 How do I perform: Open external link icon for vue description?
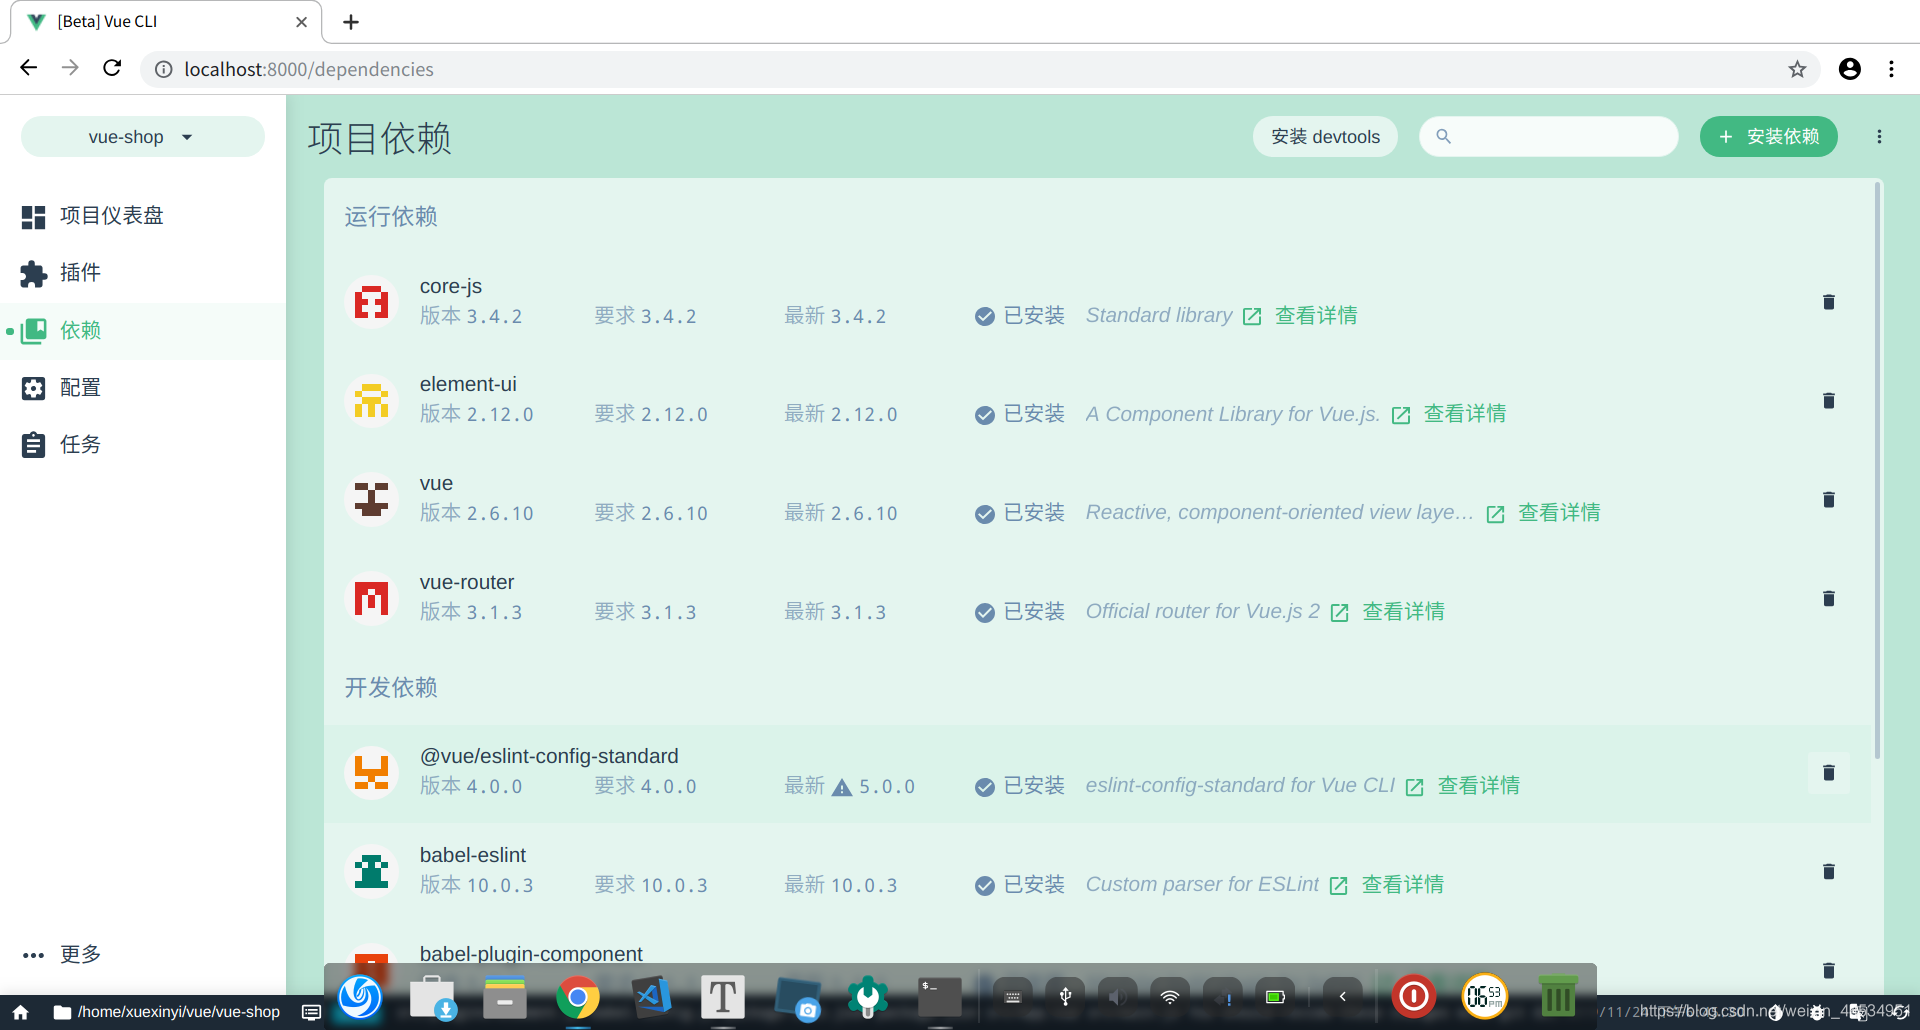click(x=1495, y=515)
